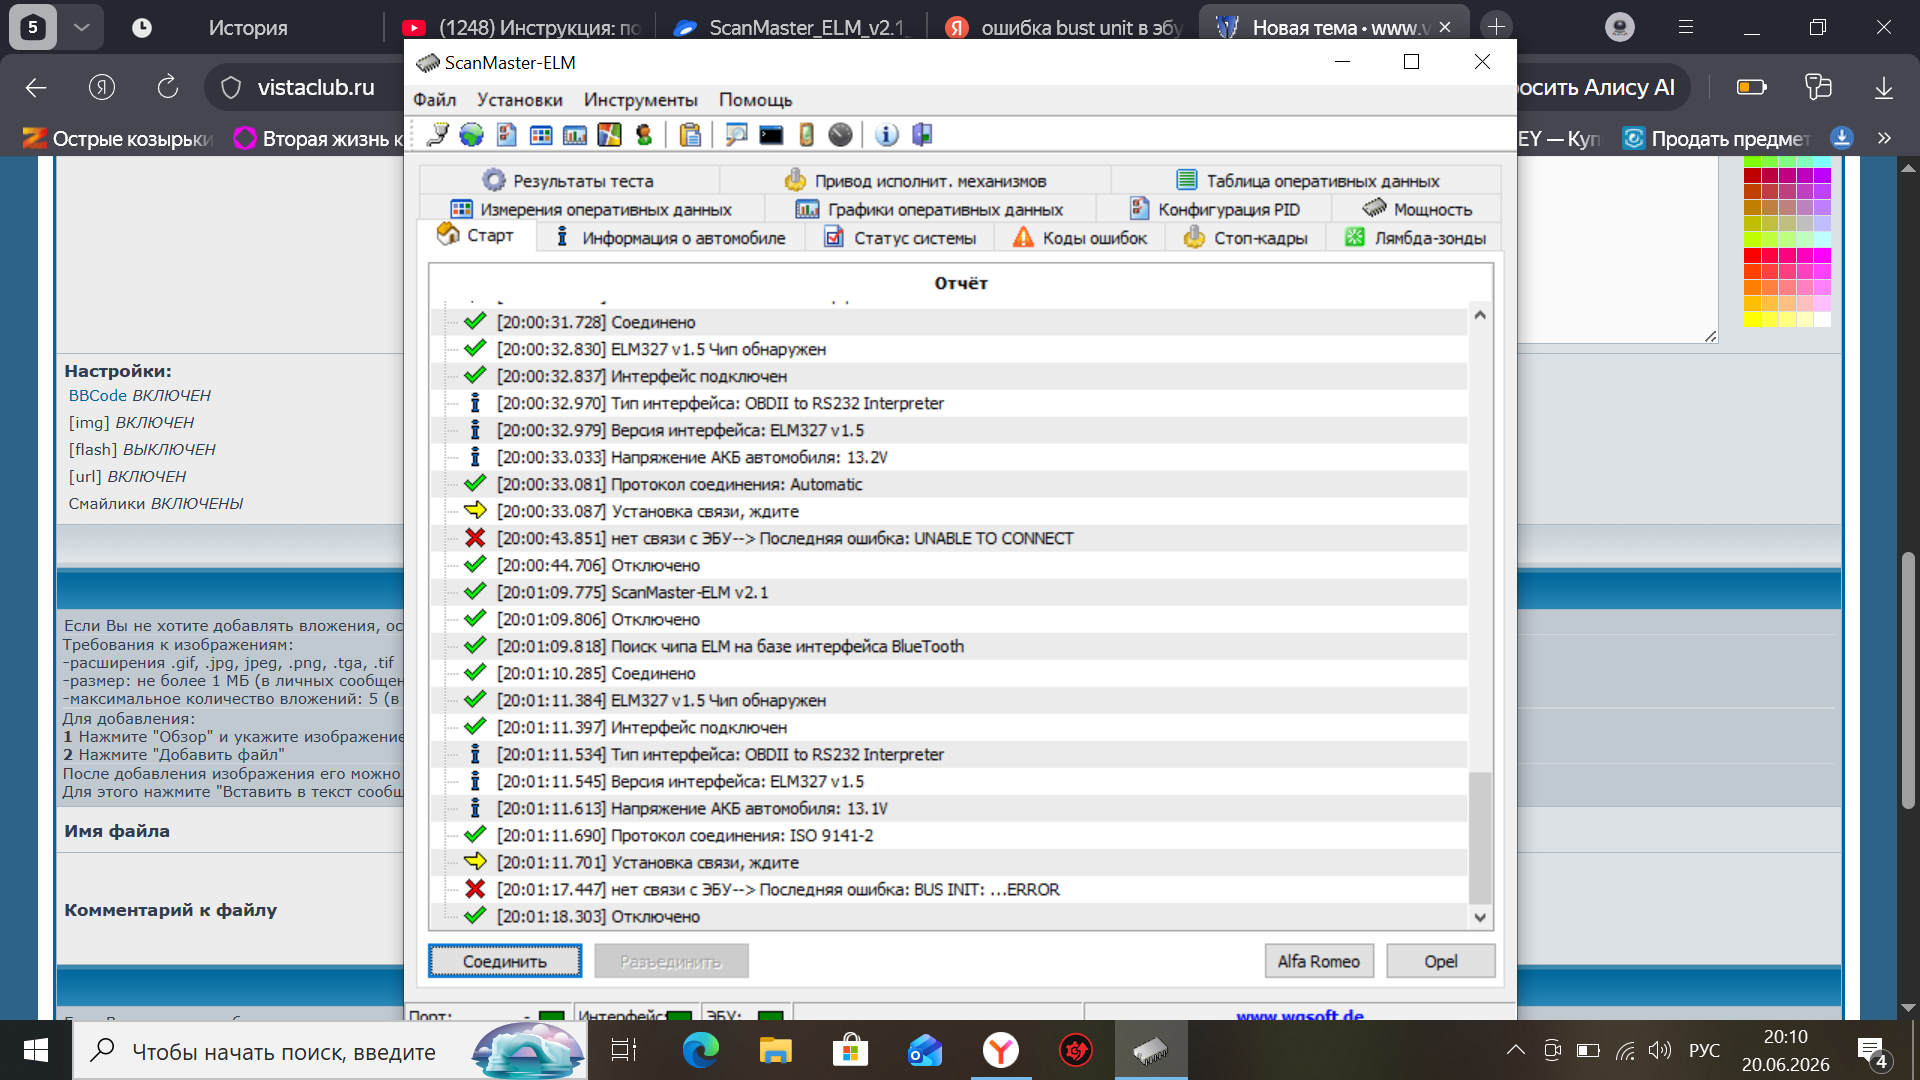This screenshot has width=1920, height=1080.
Task: Open the Информация о автомобиле tab
Action: pos(671,238)
